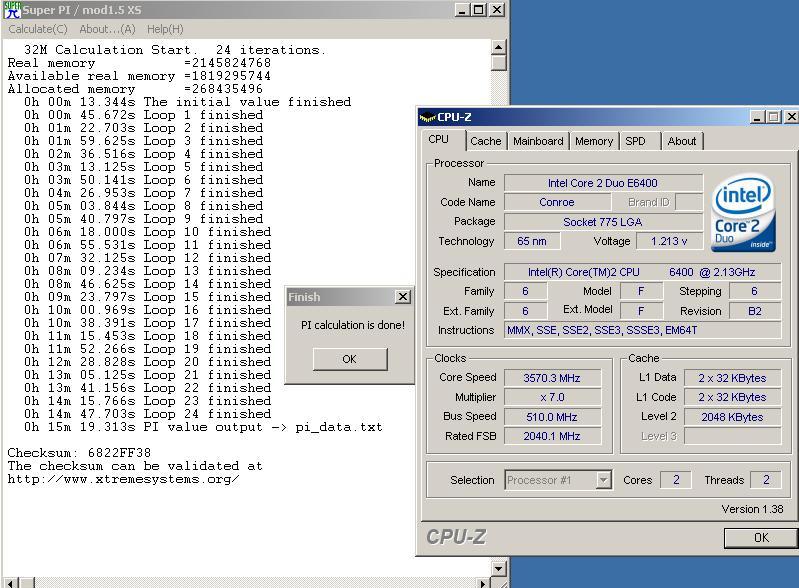Click the 'Checksum: 6822FF38' line in Super PI
Viewport: 799px width, 588px height.
[79, 453]
